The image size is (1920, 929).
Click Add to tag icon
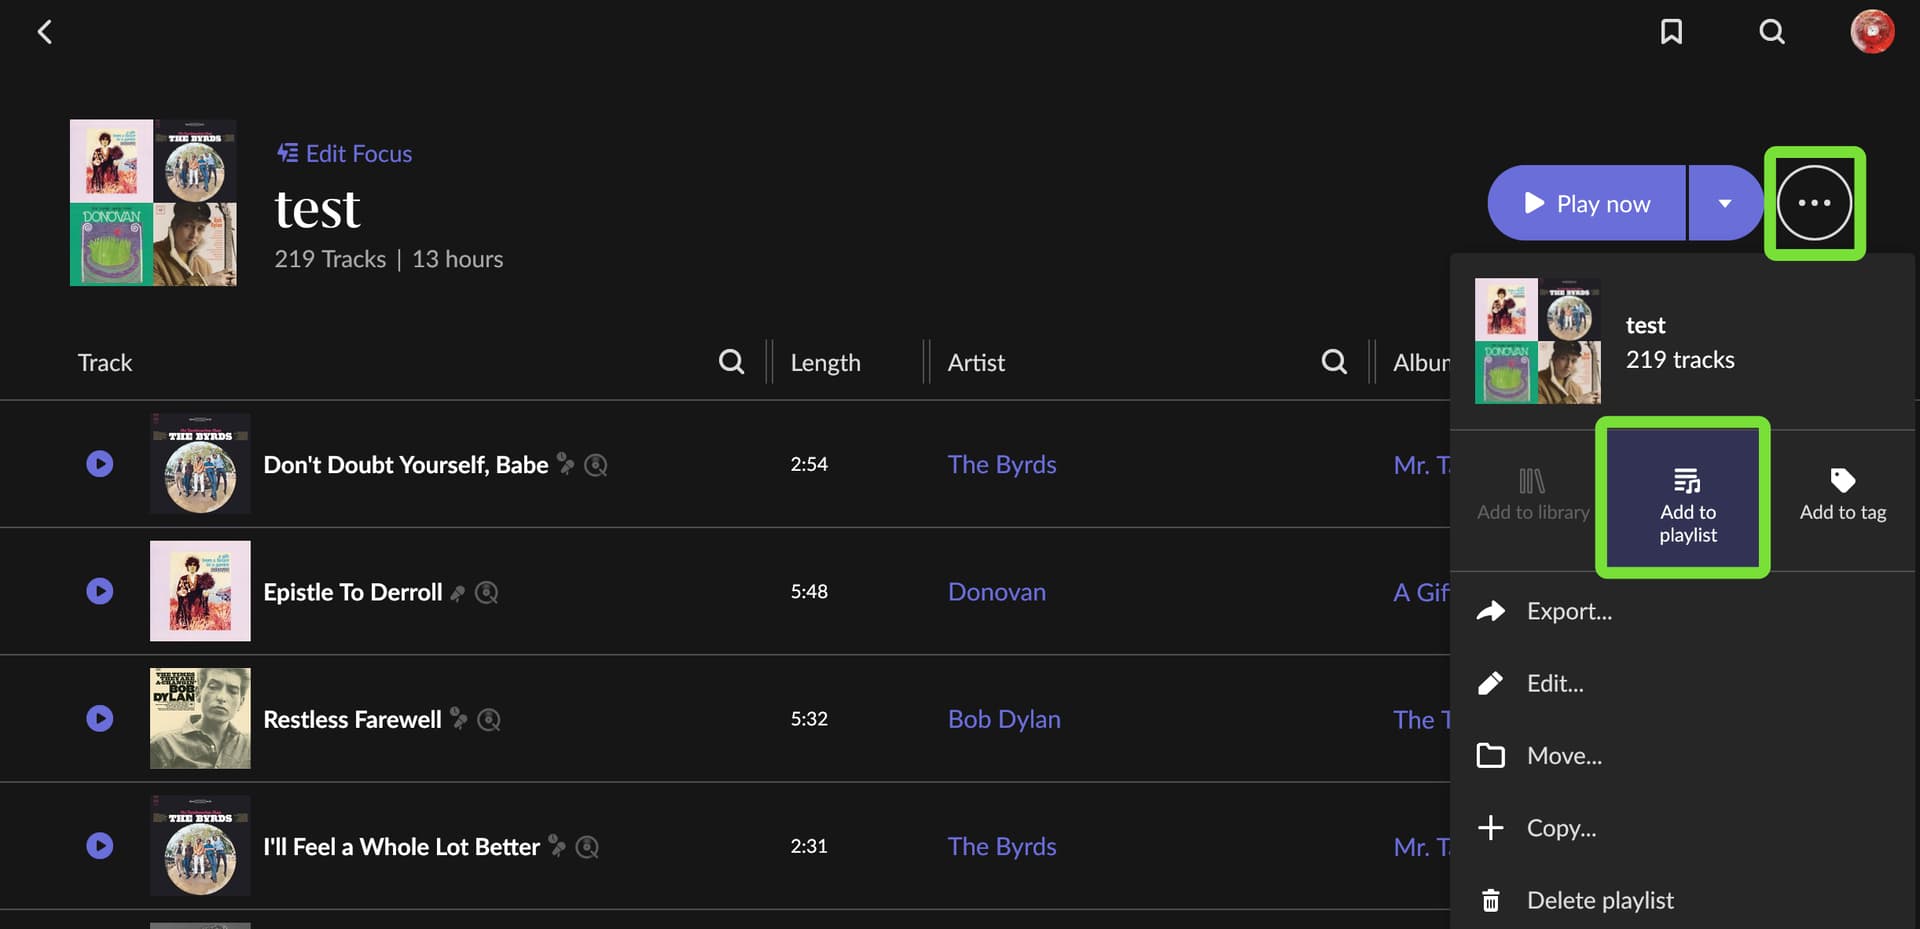(x=1842, y=496)
